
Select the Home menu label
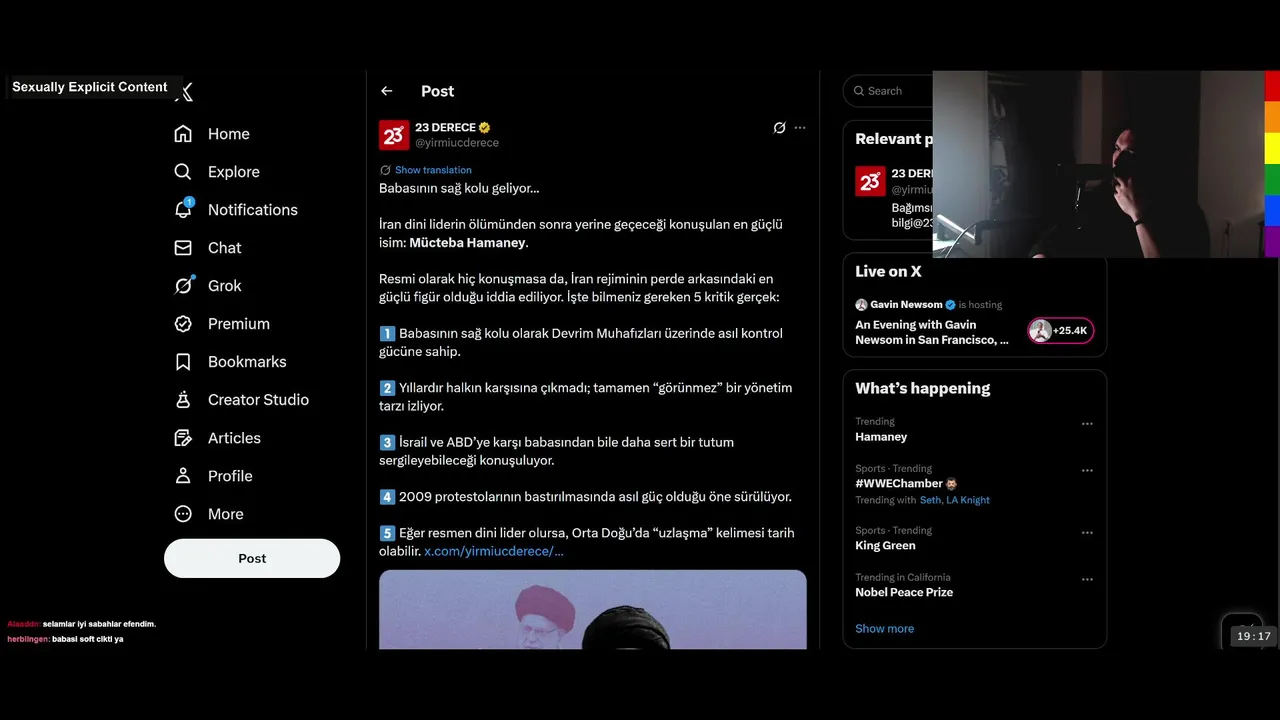229,134
